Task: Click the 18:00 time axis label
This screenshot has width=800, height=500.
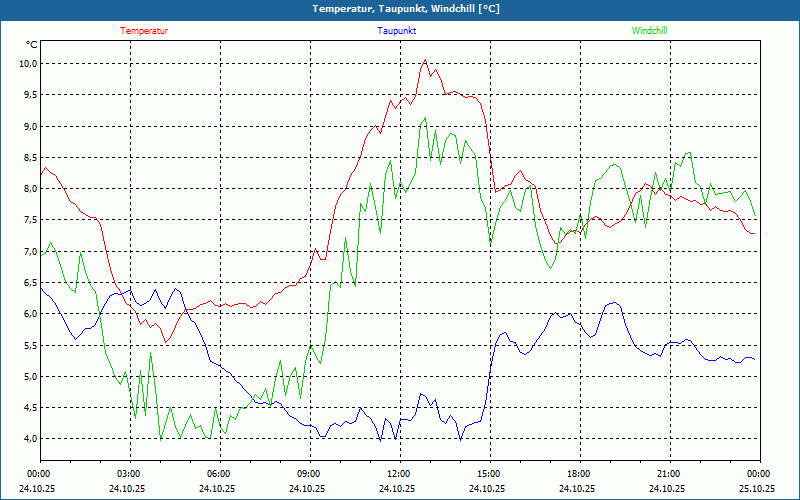Action: (x=579, y=474)
